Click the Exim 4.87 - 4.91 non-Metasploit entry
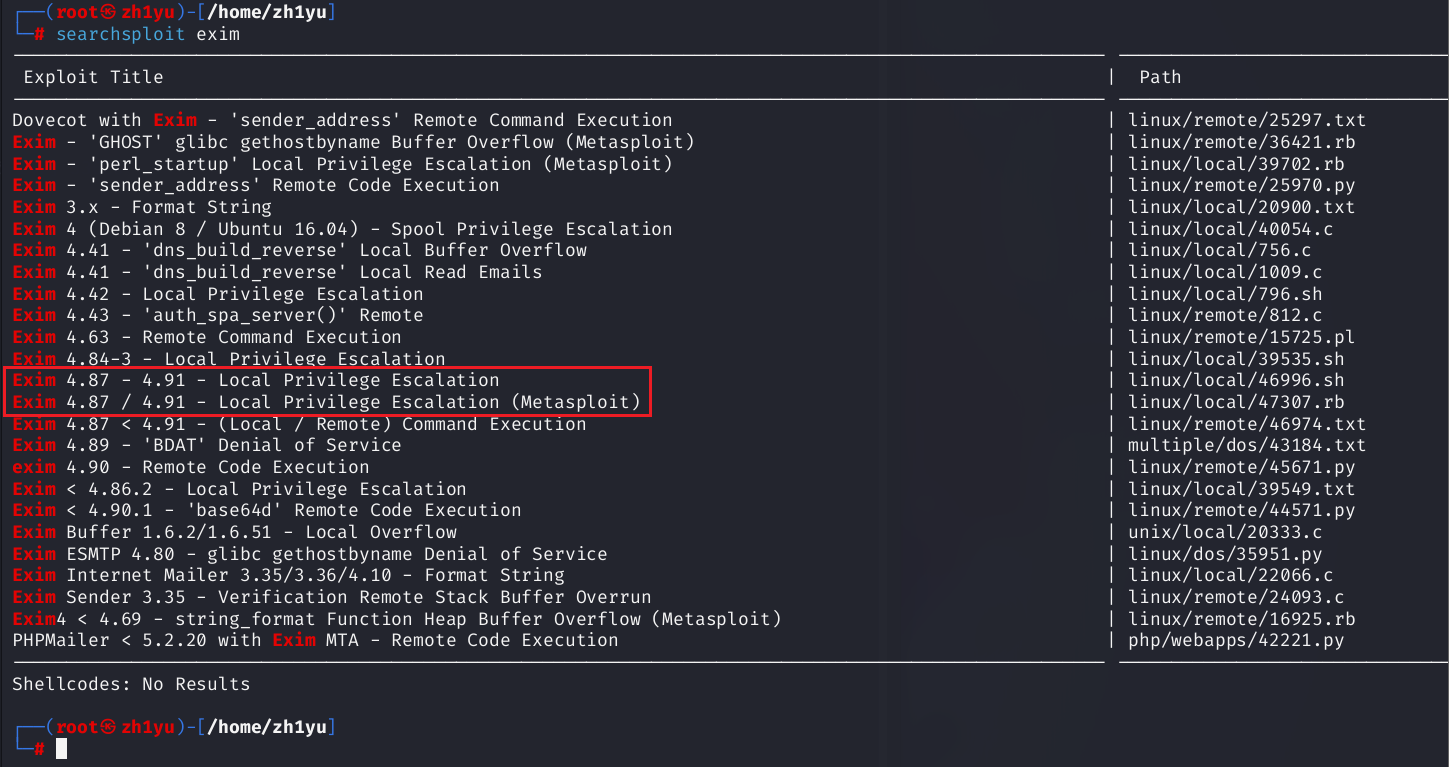 pos(255,380)
